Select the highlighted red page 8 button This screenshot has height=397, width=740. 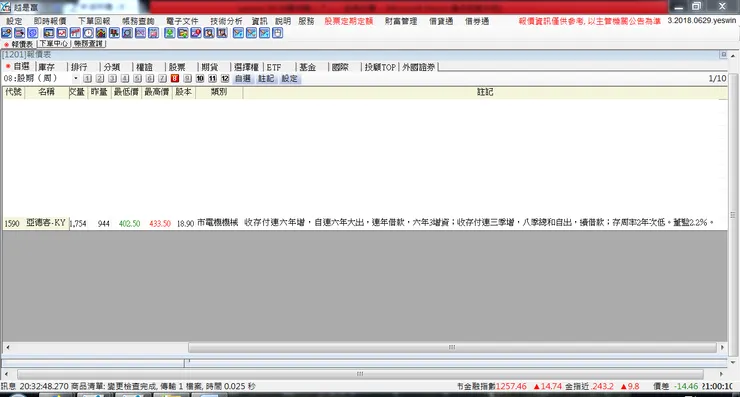click(x=175, y=78)
